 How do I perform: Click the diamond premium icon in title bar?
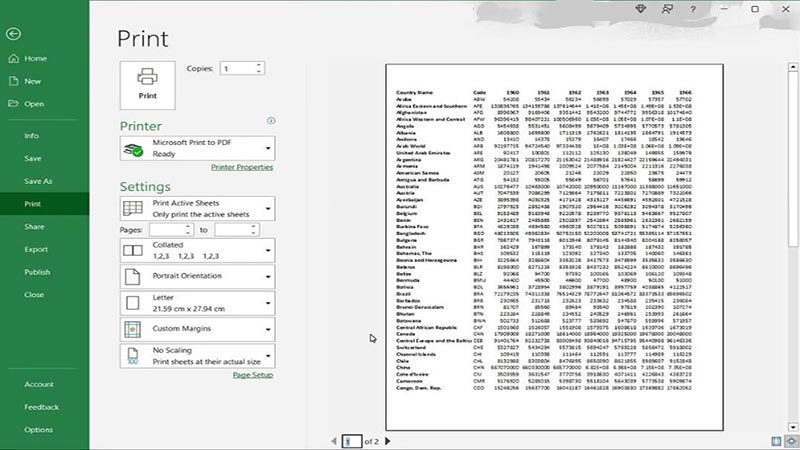point(641,9)
